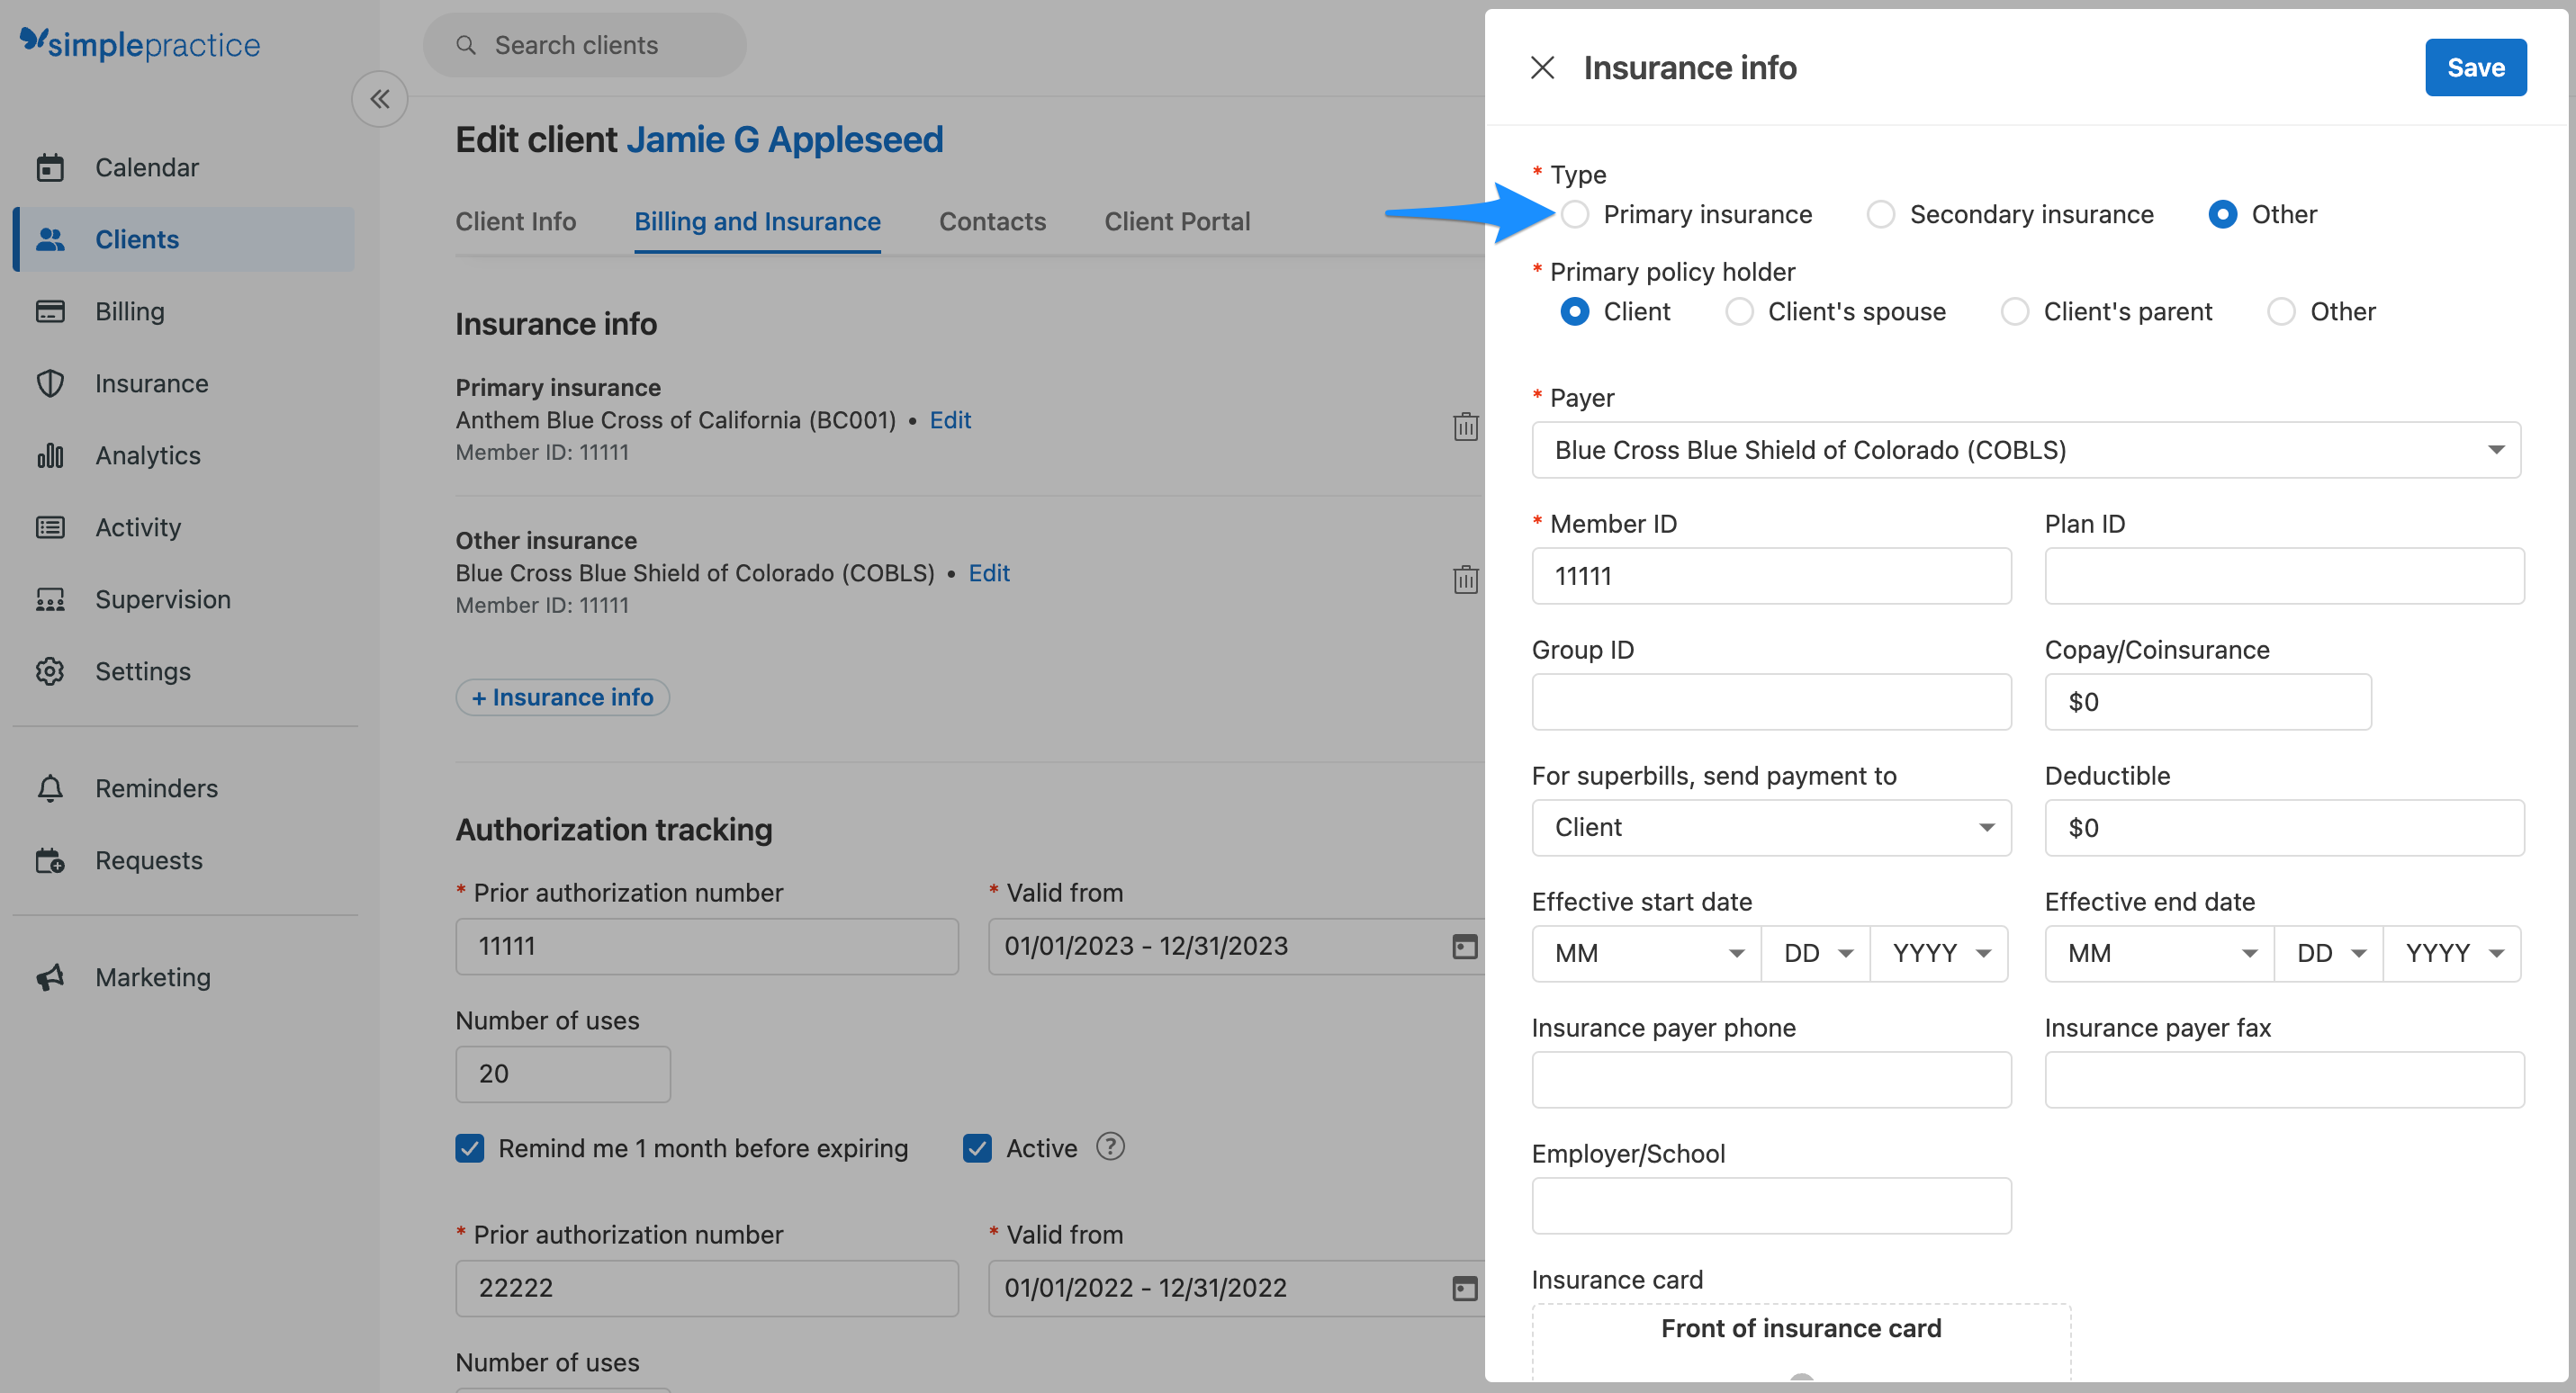Click the Front of insurance card upload area
Screen dimensions: 2576x1393
point(1800,1342)
